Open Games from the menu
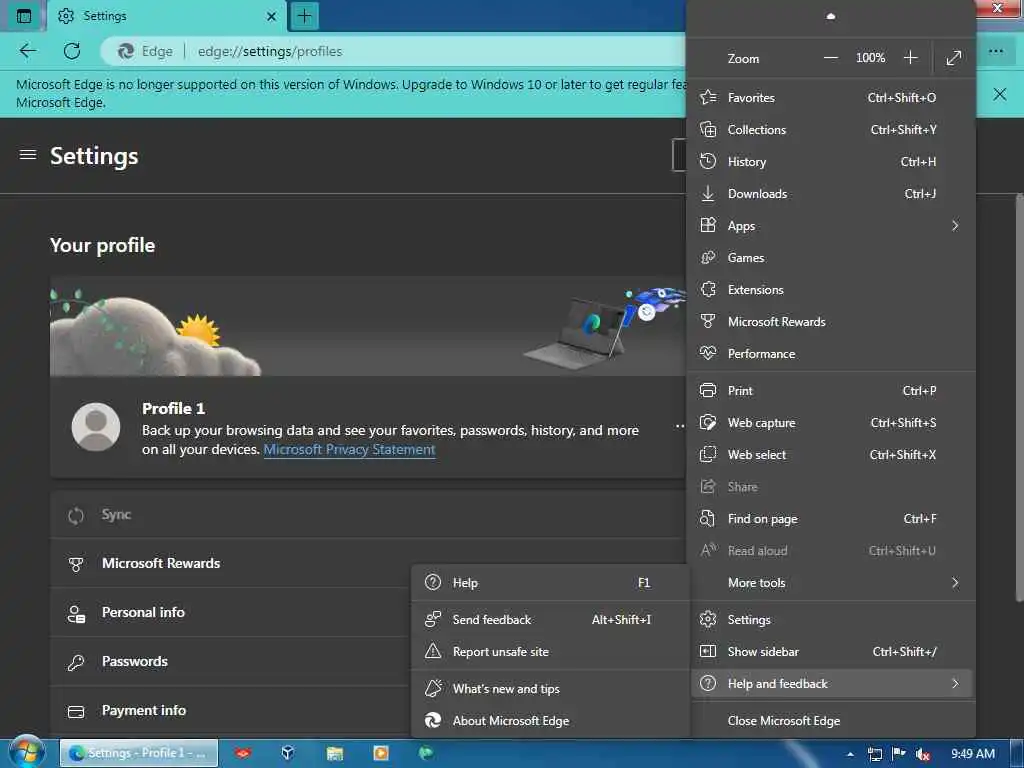The width and height of the screenshot is (1024, 768). pos(832,257)
